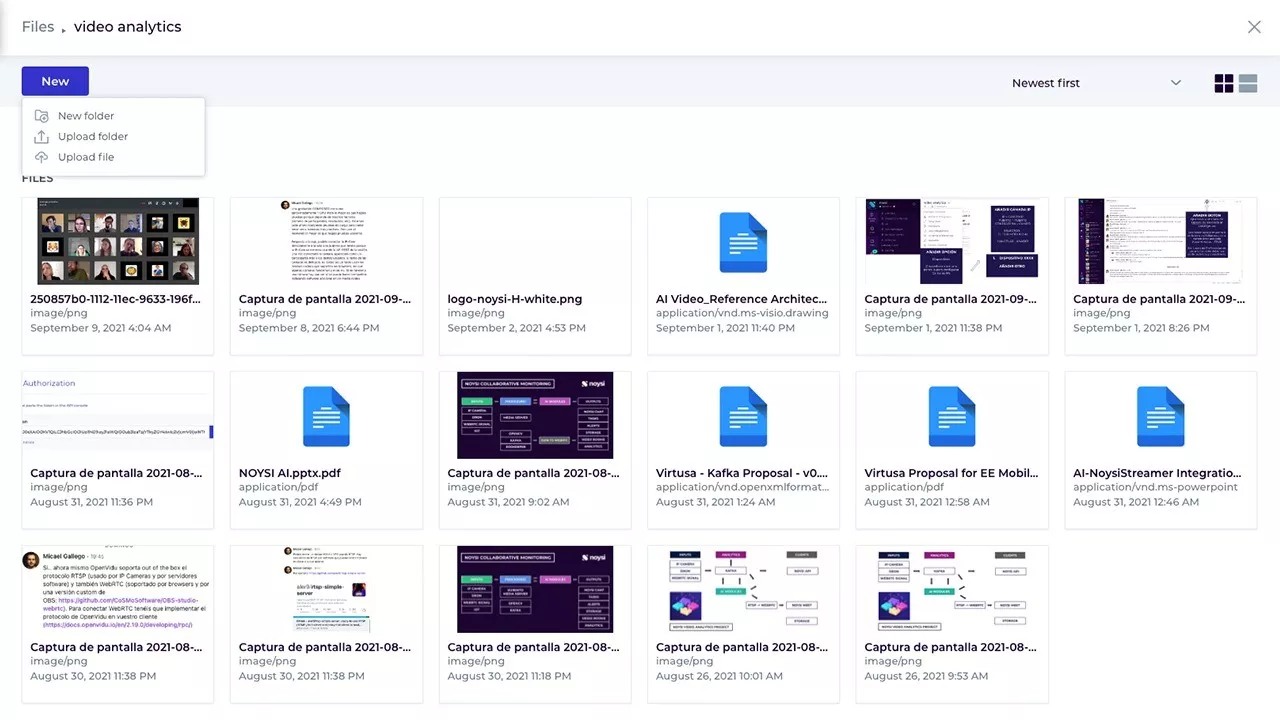Select New folder menu entry
The height and width of the screenshot is (720, 1280).
click(x=86, y=116)
